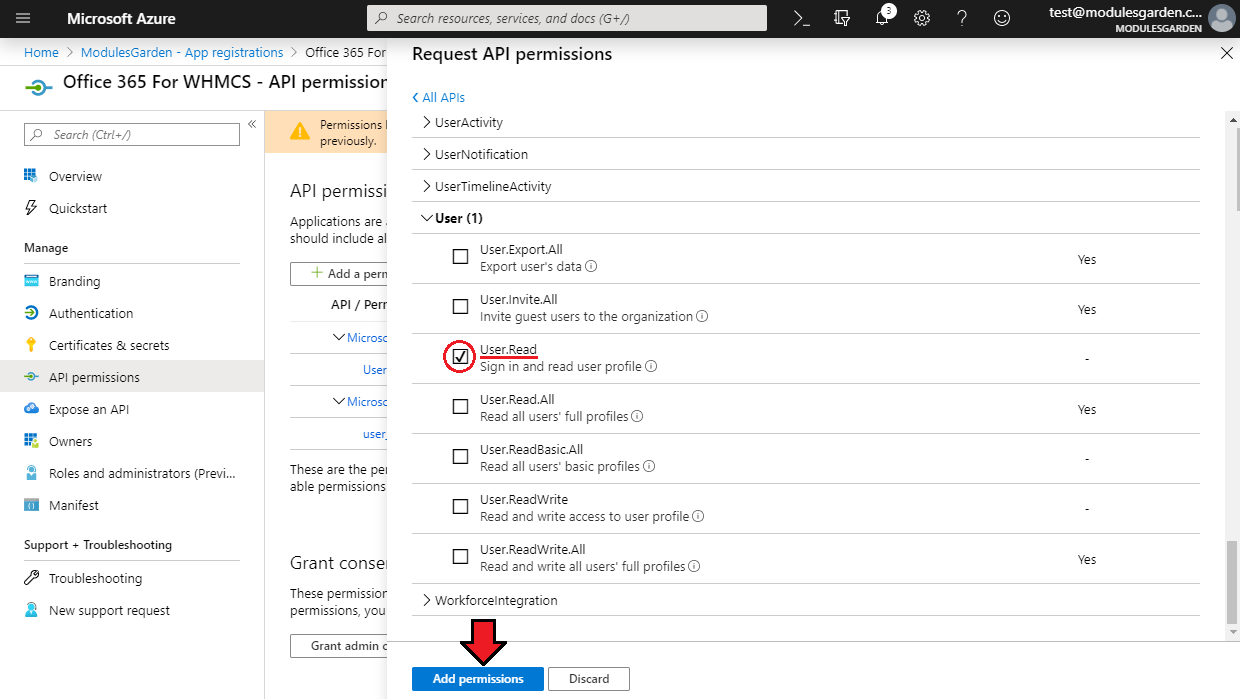Show info for User.Read.All description
Image resolution: width=1240 pixels, height=699 pixels.
(x=637, y=417)
